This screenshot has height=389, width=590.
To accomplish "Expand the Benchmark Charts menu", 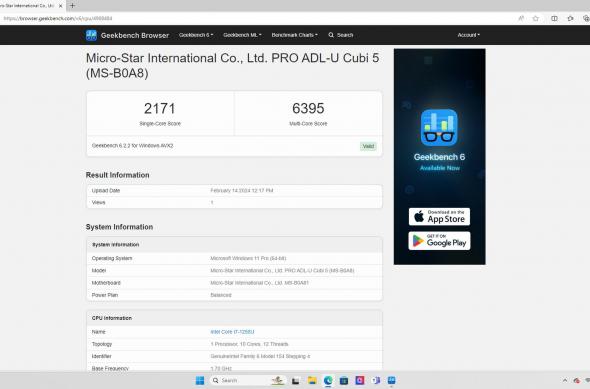I will (x=294, y=35).
